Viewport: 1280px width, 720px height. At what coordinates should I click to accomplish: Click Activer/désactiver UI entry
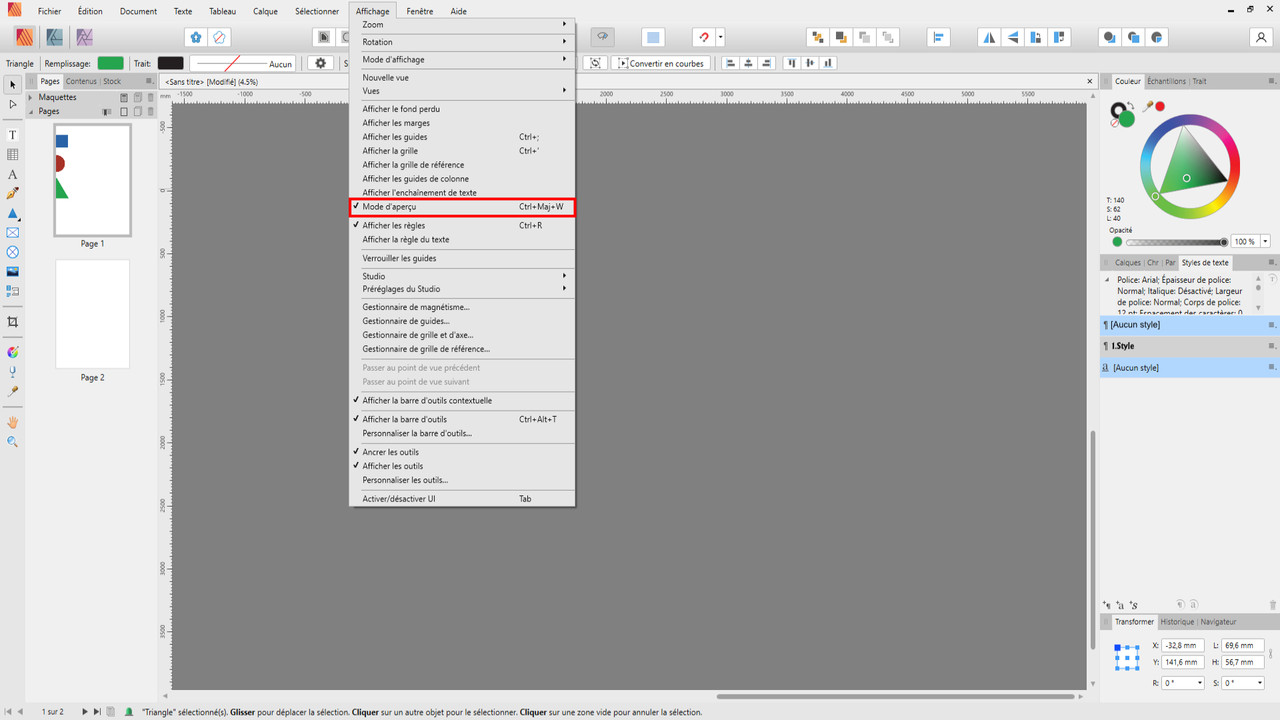462,499
